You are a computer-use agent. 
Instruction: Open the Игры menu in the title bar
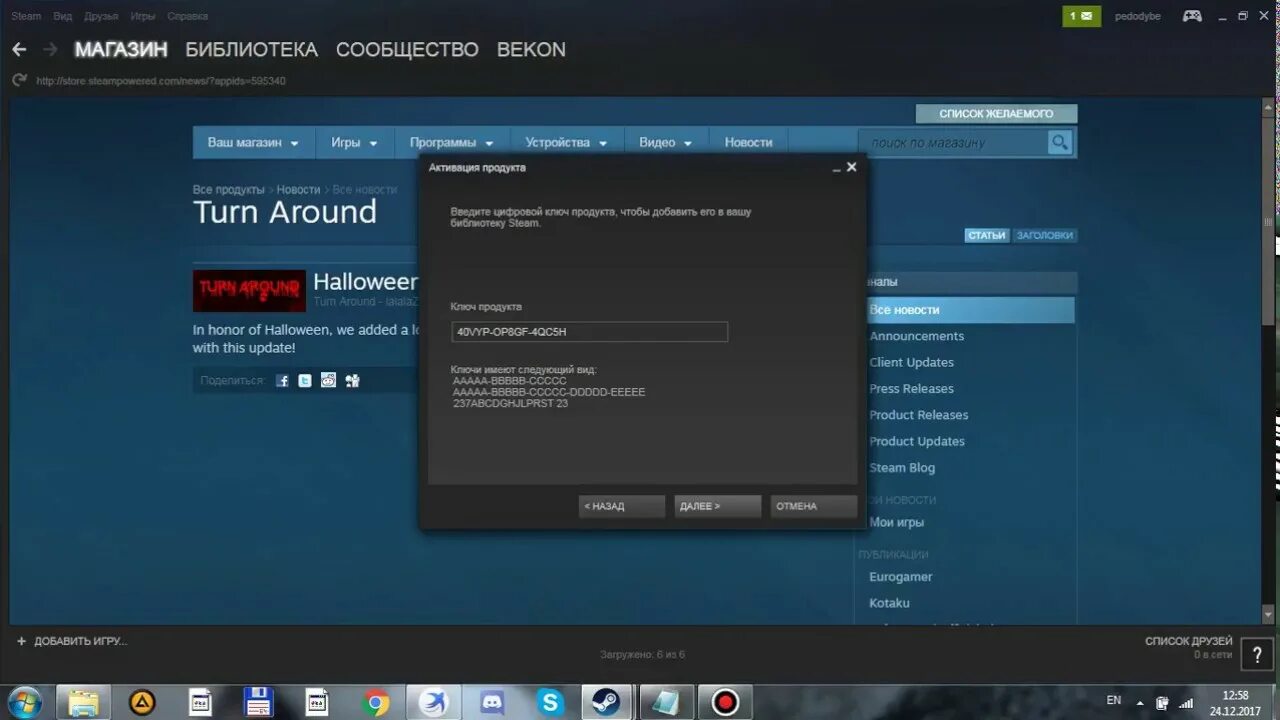pyautogui.click(x=143, y=16)
